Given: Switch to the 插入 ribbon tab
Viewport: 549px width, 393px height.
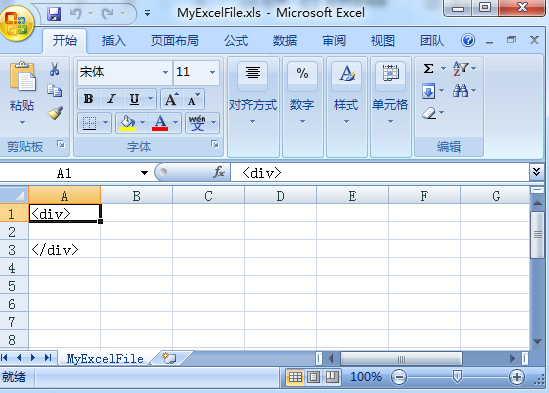Looking at the screenshot, I should [x=113, y=41].
